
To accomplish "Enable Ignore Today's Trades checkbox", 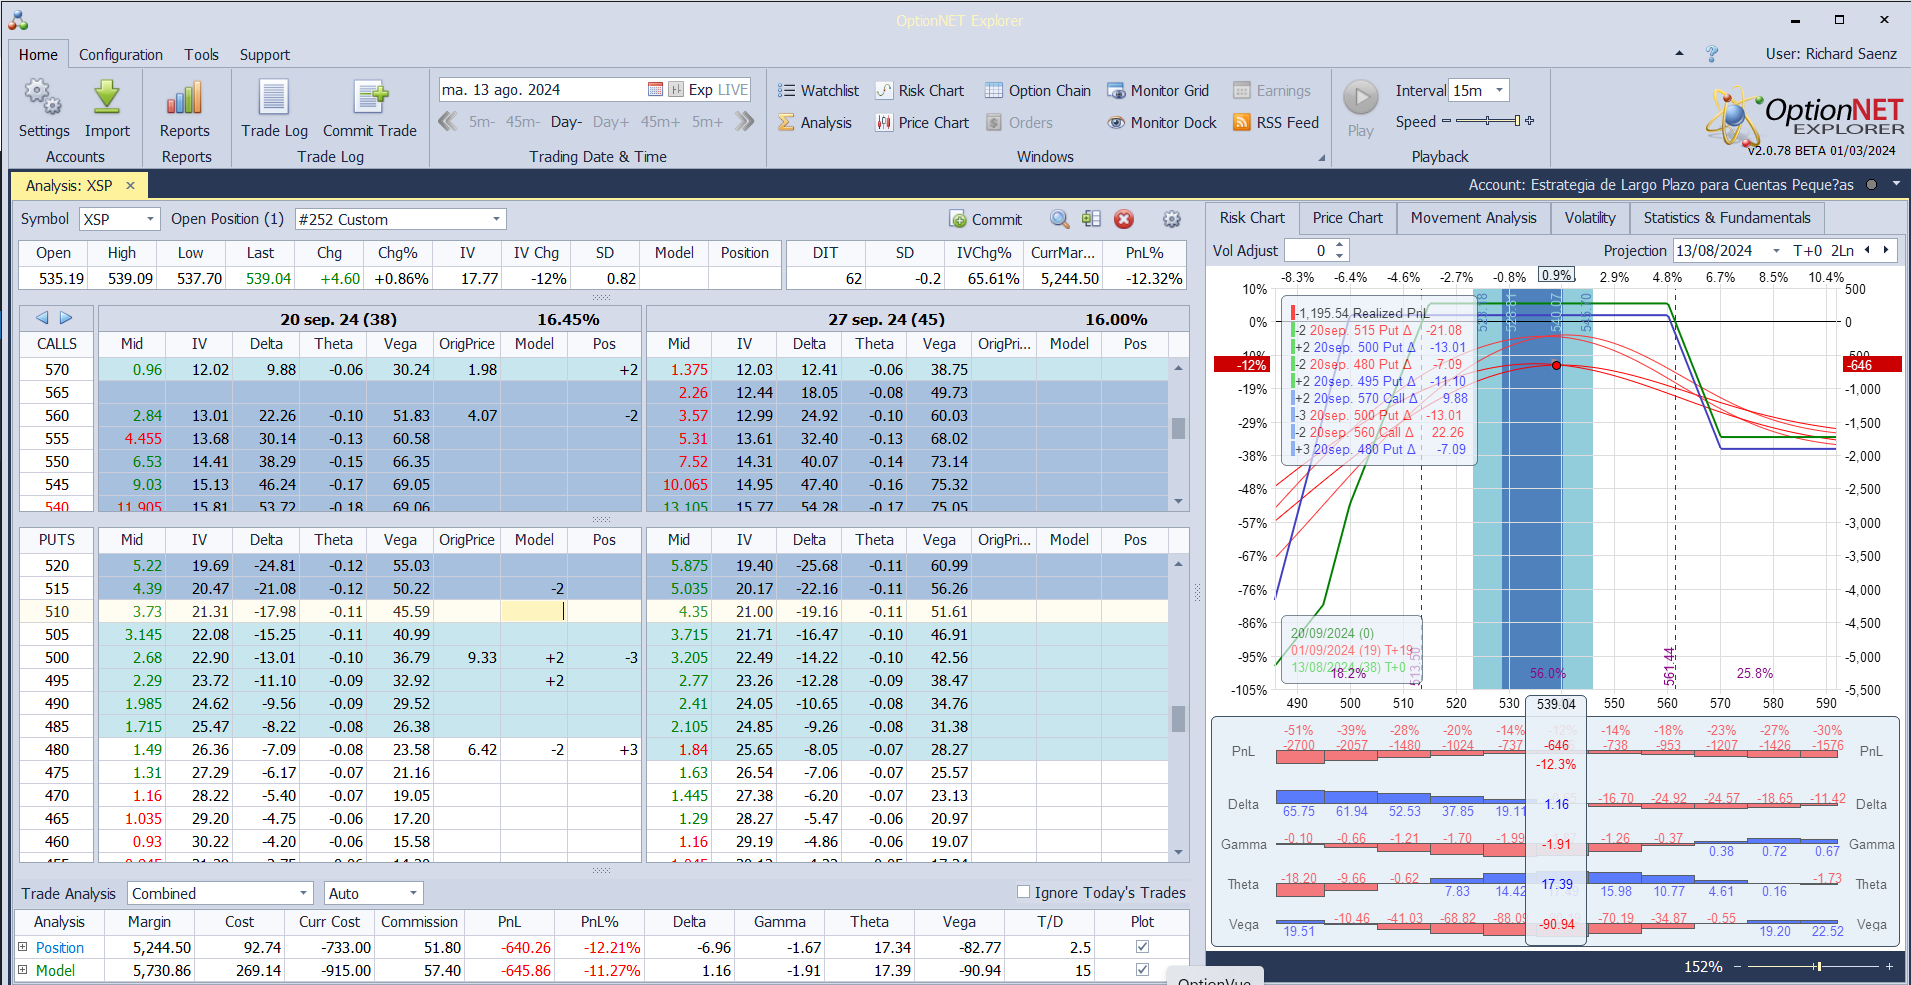I will click(1023, 892).
